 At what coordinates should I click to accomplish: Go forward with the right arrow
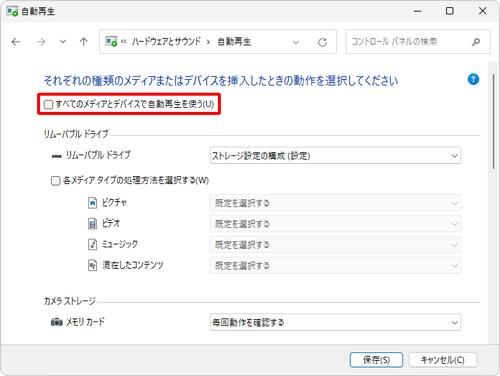coord(41,42)
